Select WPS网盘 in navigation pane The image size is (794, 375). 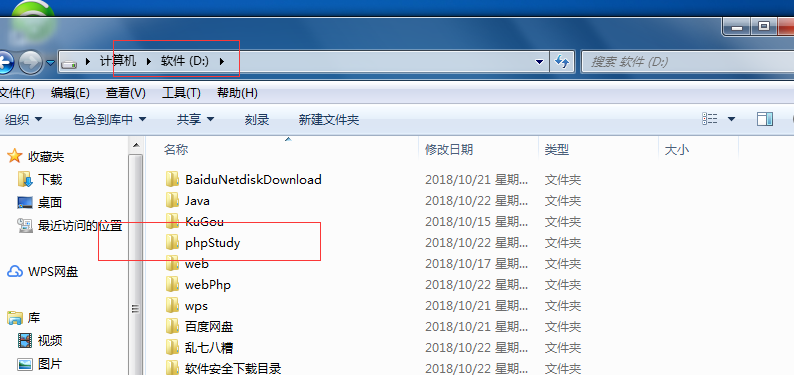tap(53, 272)
